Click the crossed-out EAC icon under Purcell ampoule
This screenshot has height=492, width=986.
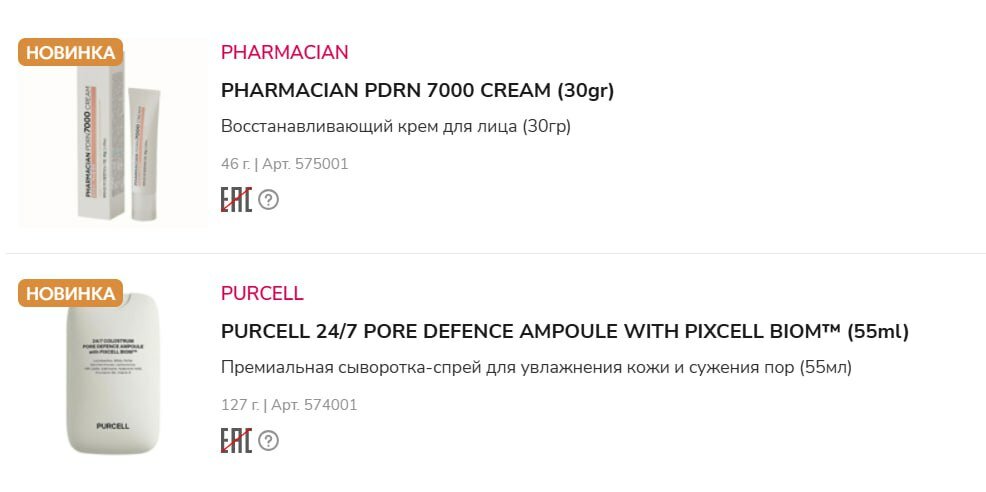coord(235,441)
